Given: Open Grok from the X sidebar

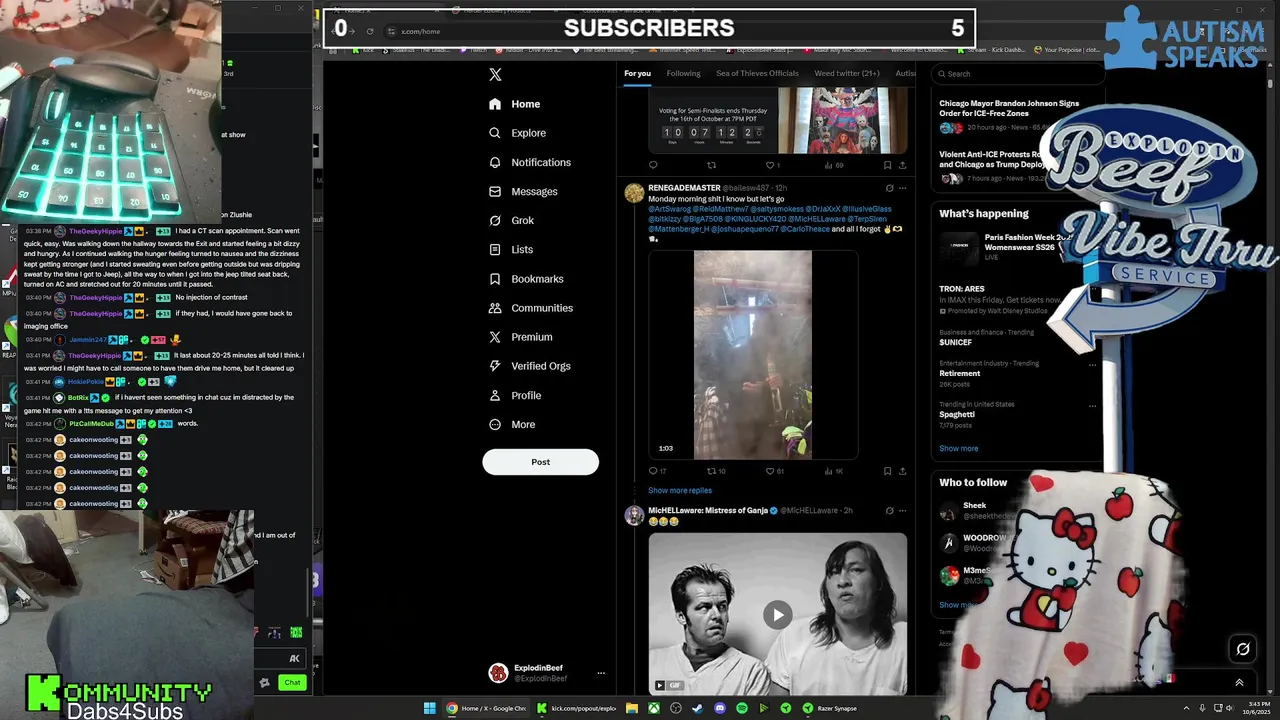Looking at the screenshot, I should [x=511, y=220].
